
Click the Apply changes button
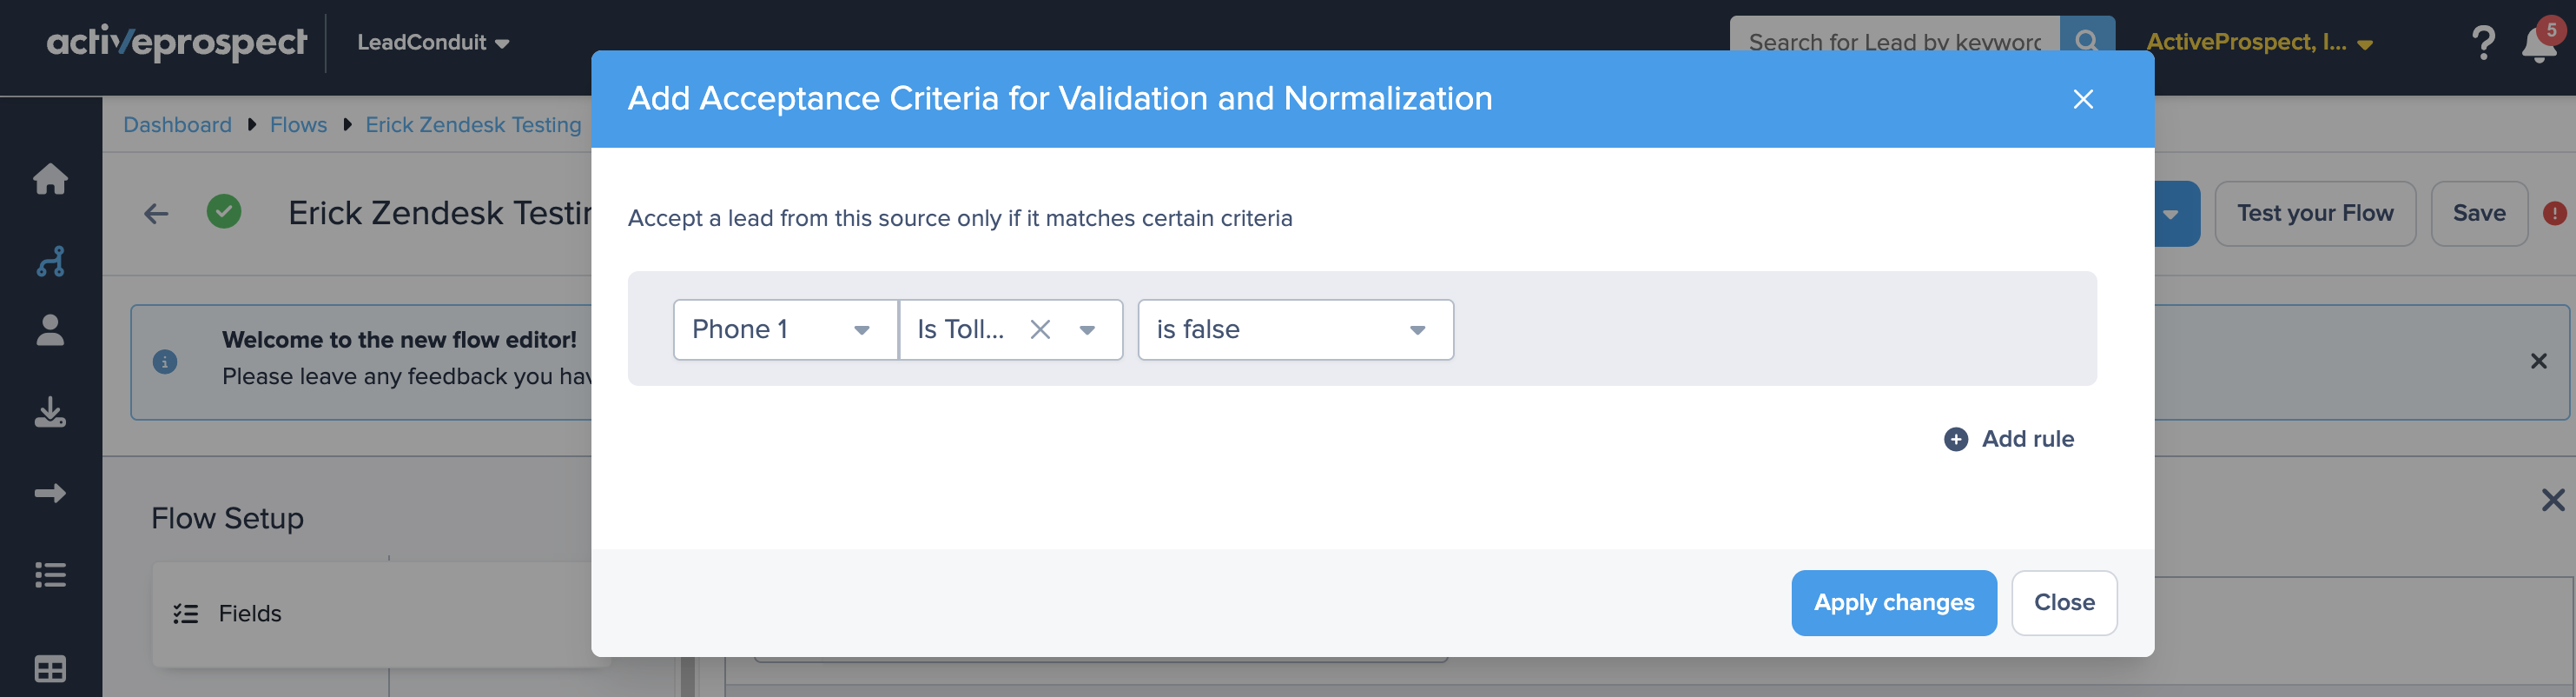coord(1893,602)
